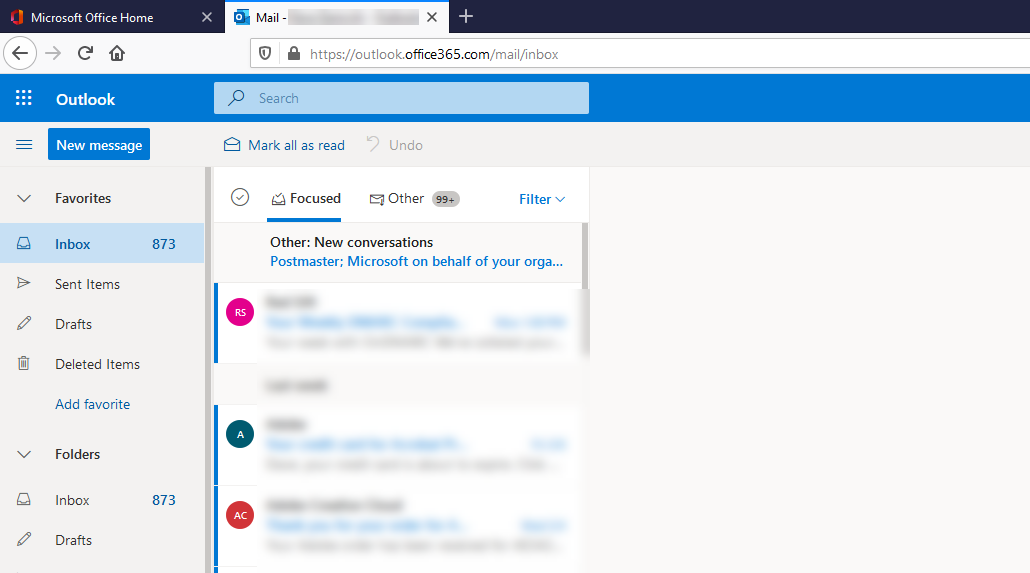Click the Deleted Items trash icon
The image size is (1030, 573).
click(24, 363)
